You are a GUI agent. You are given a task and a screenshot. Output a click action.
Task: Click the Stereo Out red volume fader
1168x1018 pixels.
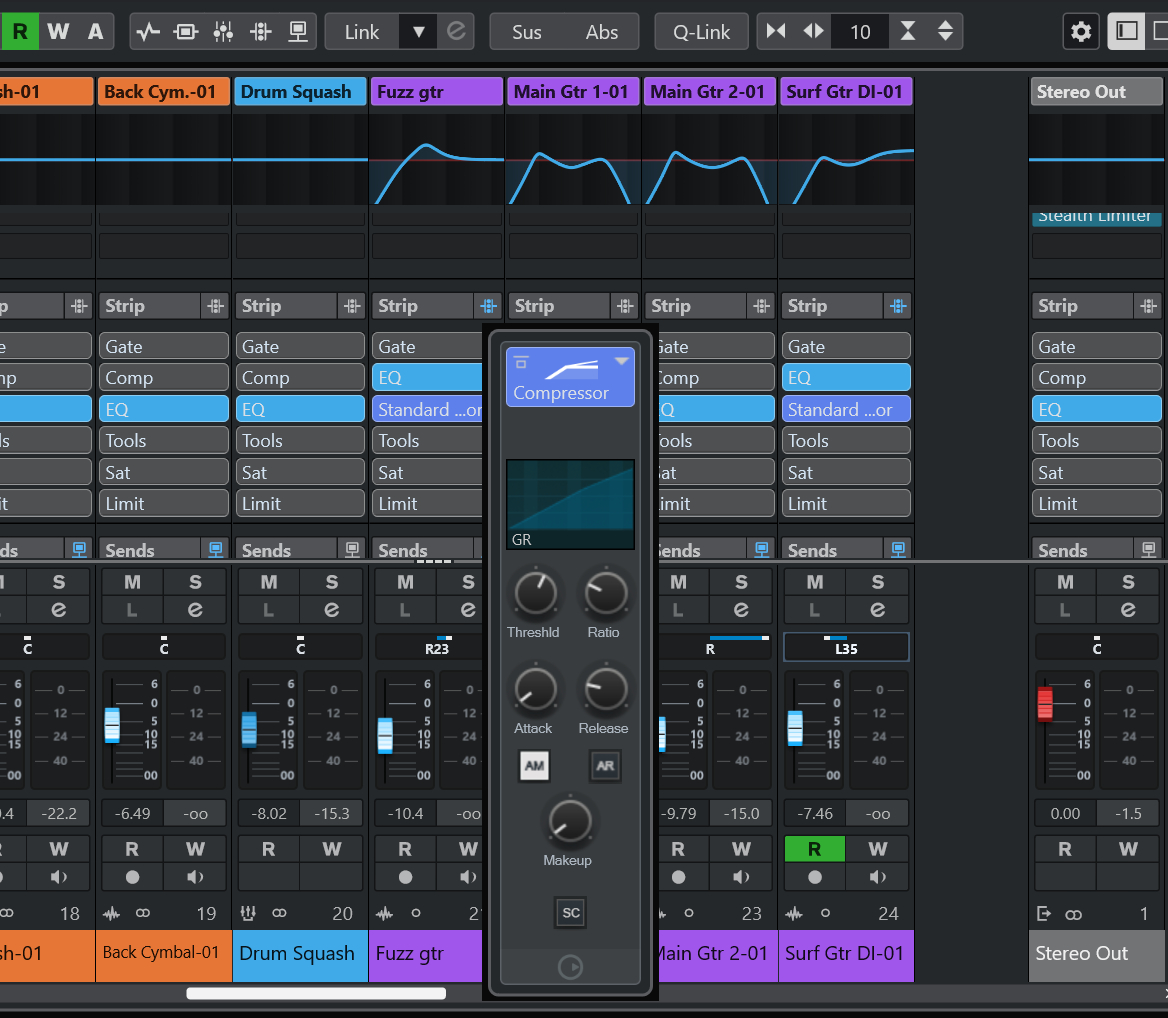pos(1045,703)
